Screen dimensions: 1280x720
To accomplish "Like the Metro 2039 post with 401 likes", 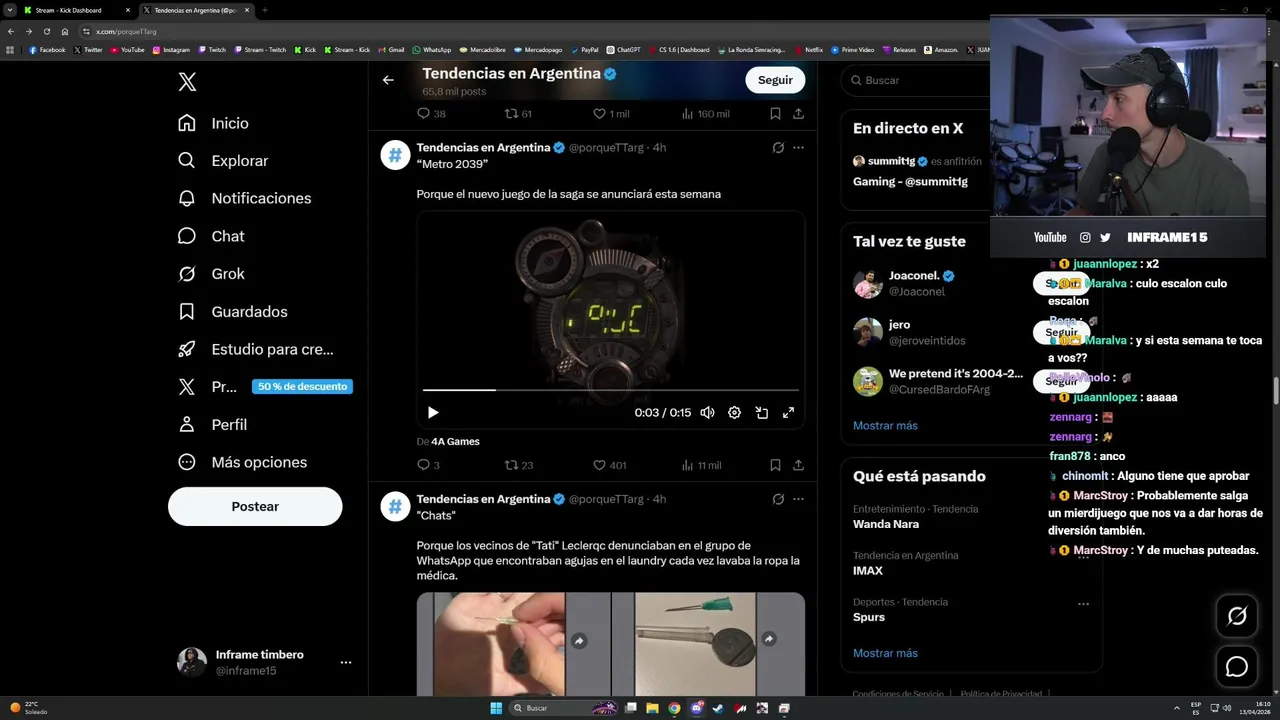I will (x=609, y=465).
